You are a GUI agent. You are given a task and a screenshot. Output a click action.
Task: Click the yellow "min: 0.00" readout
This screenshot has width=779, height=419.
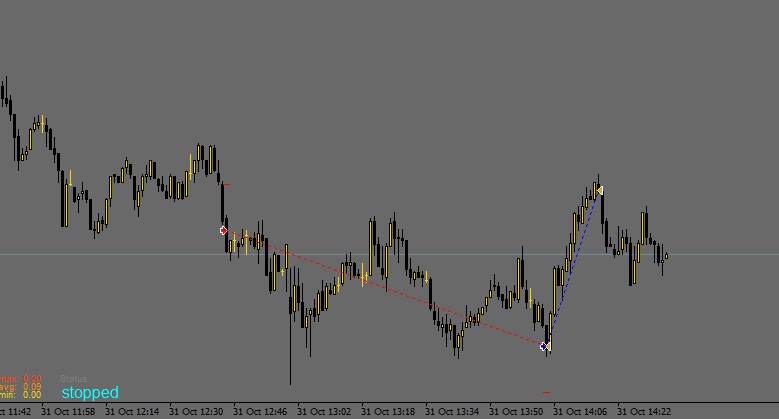(x=21, y=395)
